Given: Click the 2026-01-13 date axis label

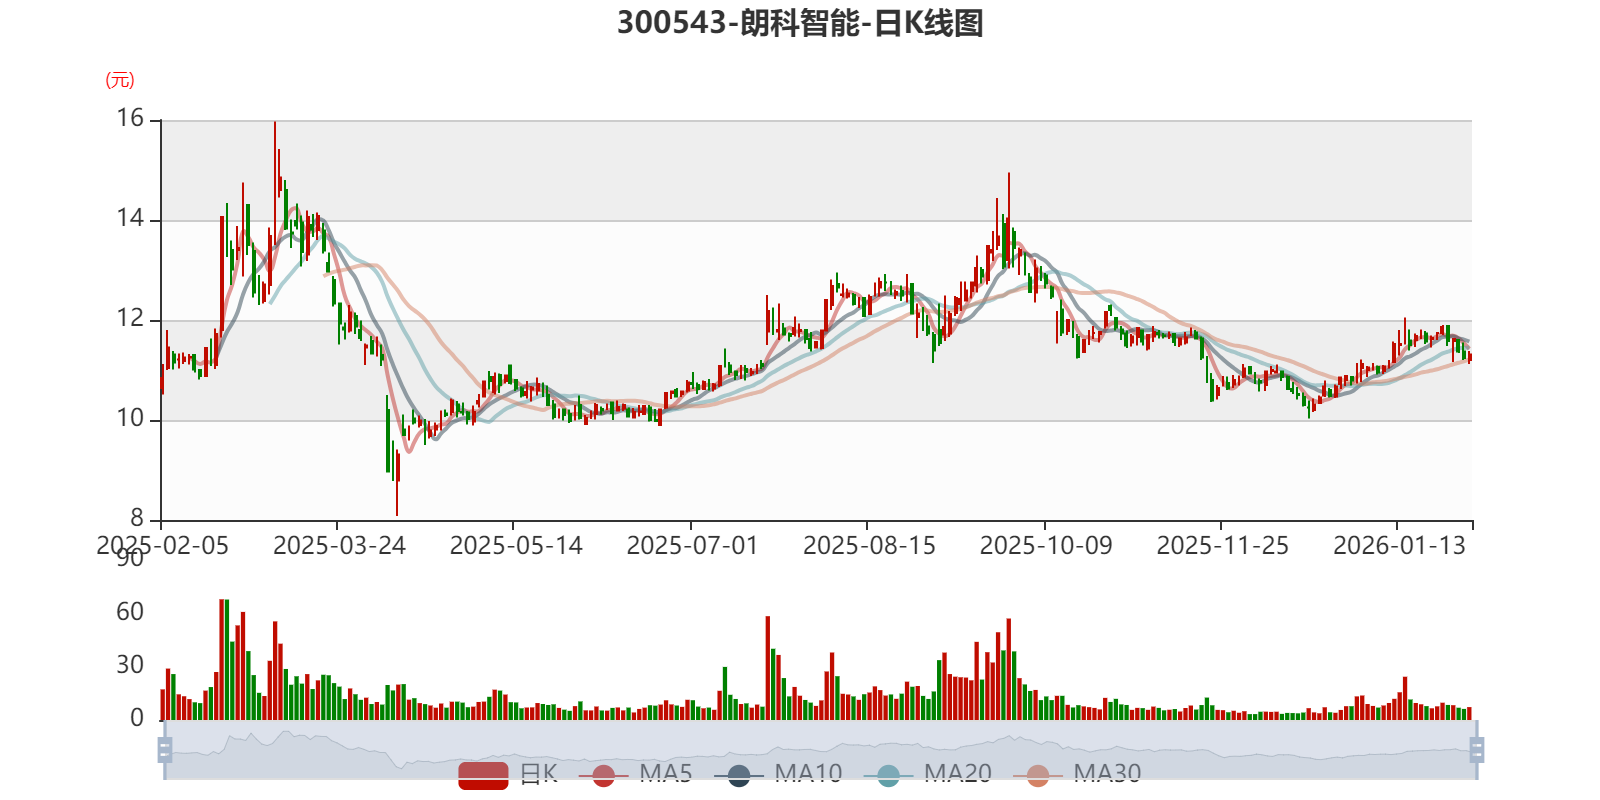Looking at the screenshot, I should pyautogui.click(x=1399, y=546).
